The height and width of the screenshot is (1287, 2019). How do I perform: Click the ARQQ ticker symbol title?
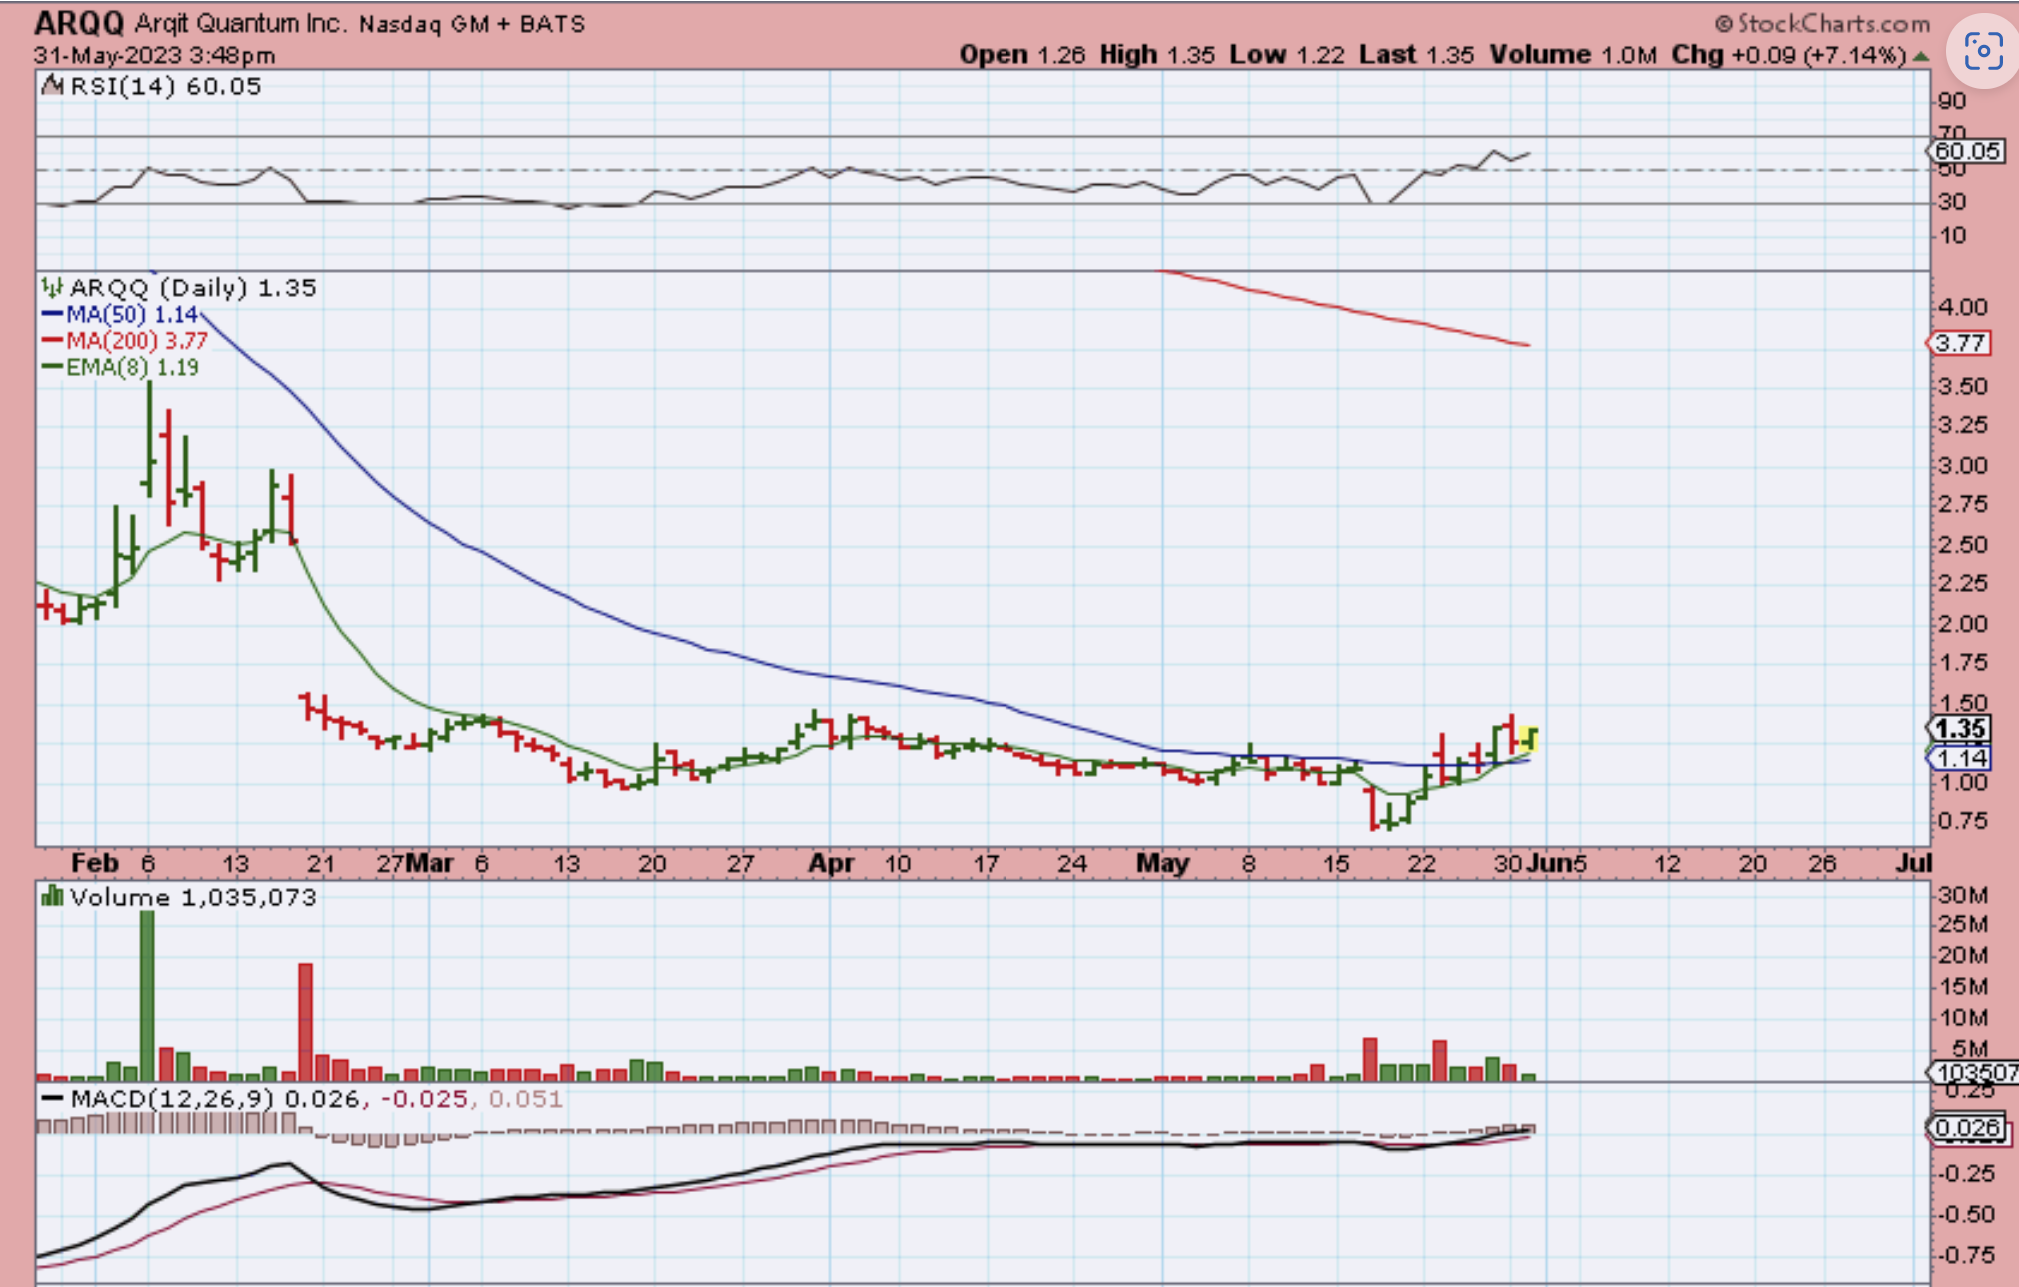[79, 23]
